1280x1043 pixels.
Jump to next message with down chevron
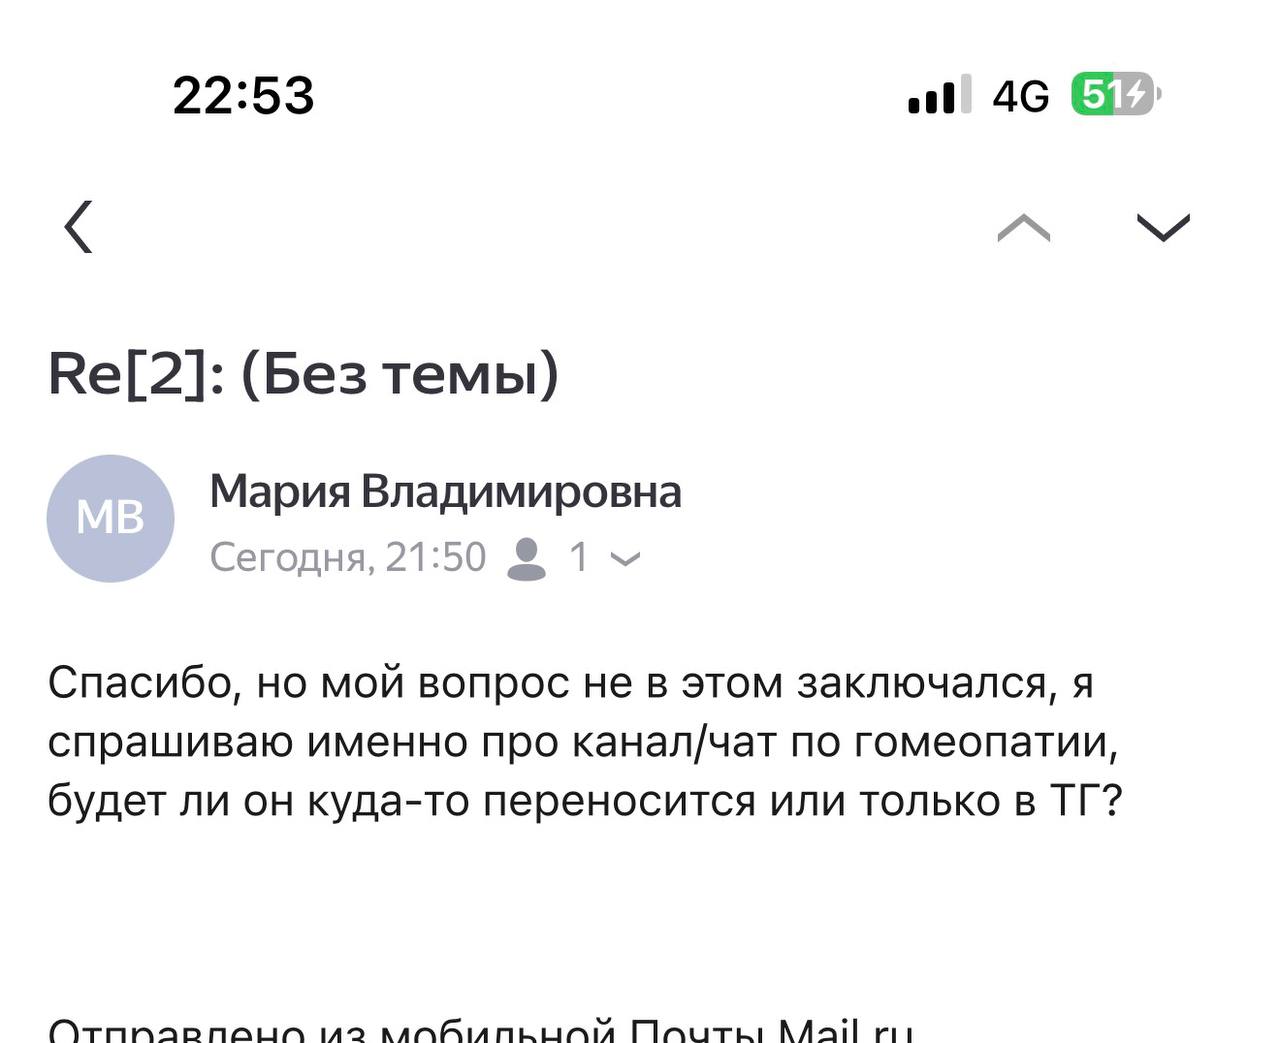tap(1163, 229)
